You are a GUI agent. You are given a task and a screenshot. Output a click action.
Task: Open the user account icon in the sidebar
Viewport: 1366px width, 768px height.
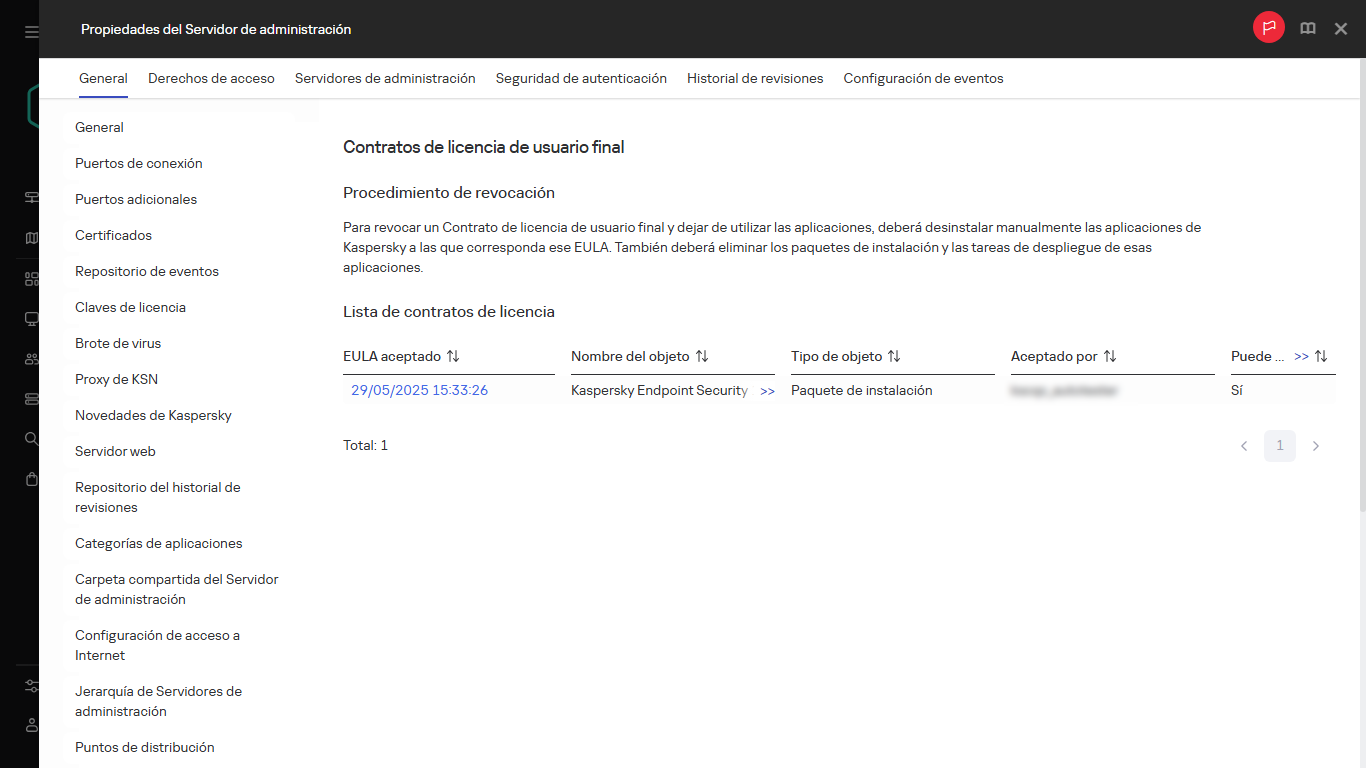[x=30, y=725]
